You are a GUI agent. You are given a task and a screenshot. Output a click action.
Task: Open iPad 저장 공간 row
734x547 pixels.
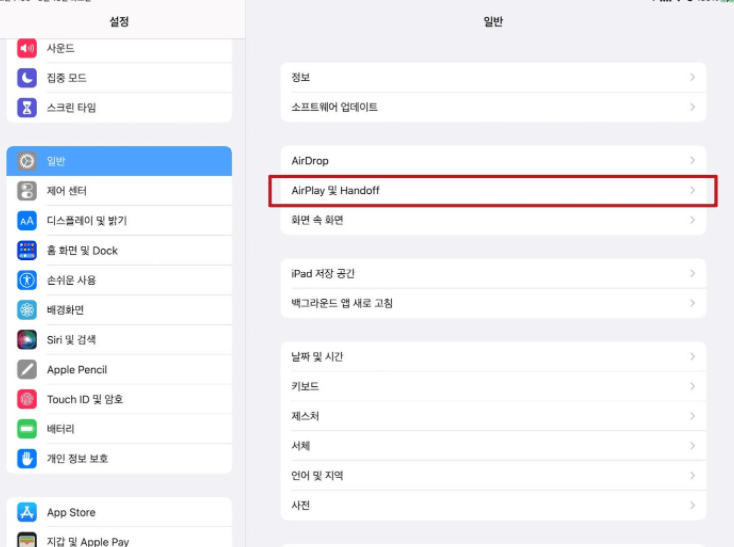493,273
